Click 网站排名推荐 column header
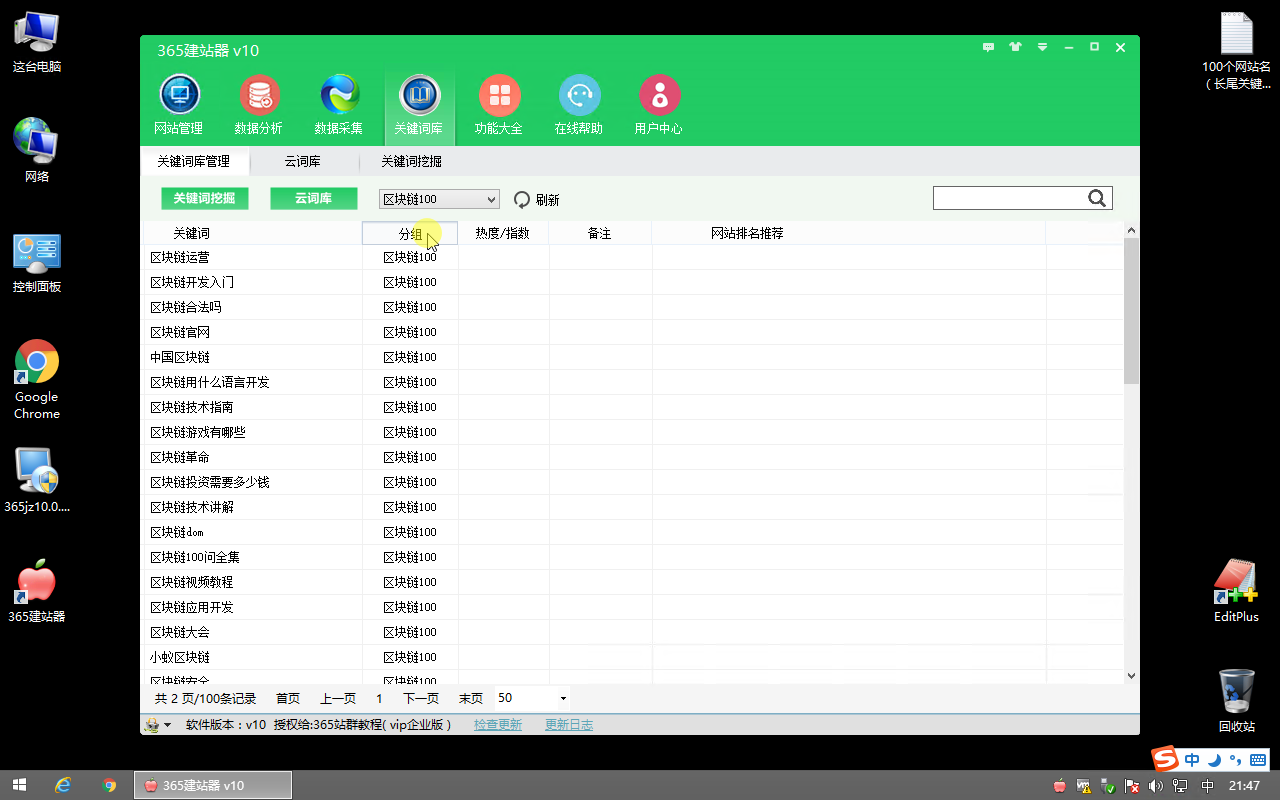The image size is (1280, 800). click(x=848, y=233)
